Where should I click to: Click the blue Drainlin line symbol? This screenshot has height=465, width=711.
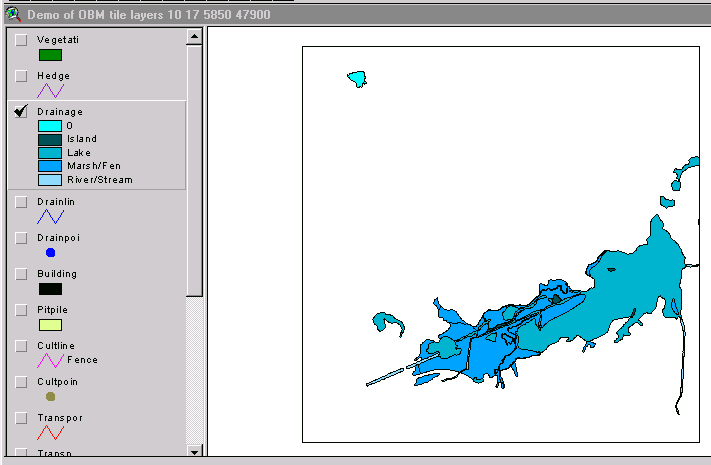pos(50,217)
